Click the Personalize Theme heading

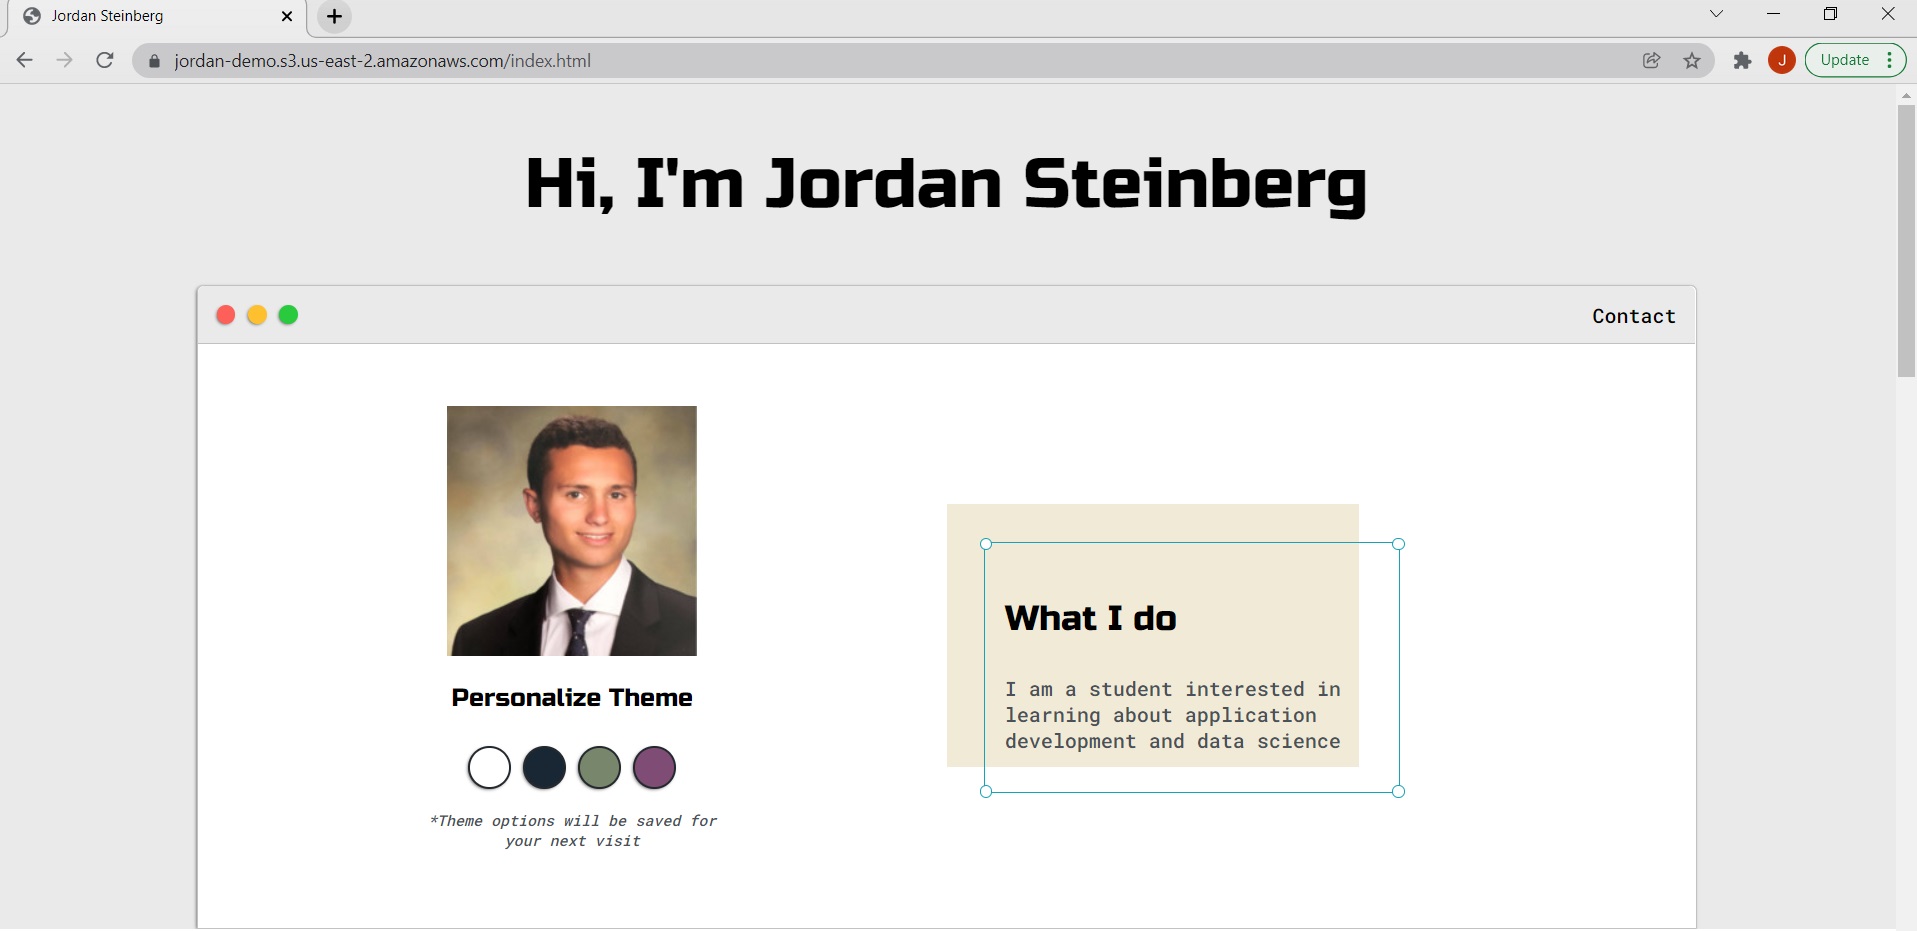pyautogui.click(x=572, y=698)
